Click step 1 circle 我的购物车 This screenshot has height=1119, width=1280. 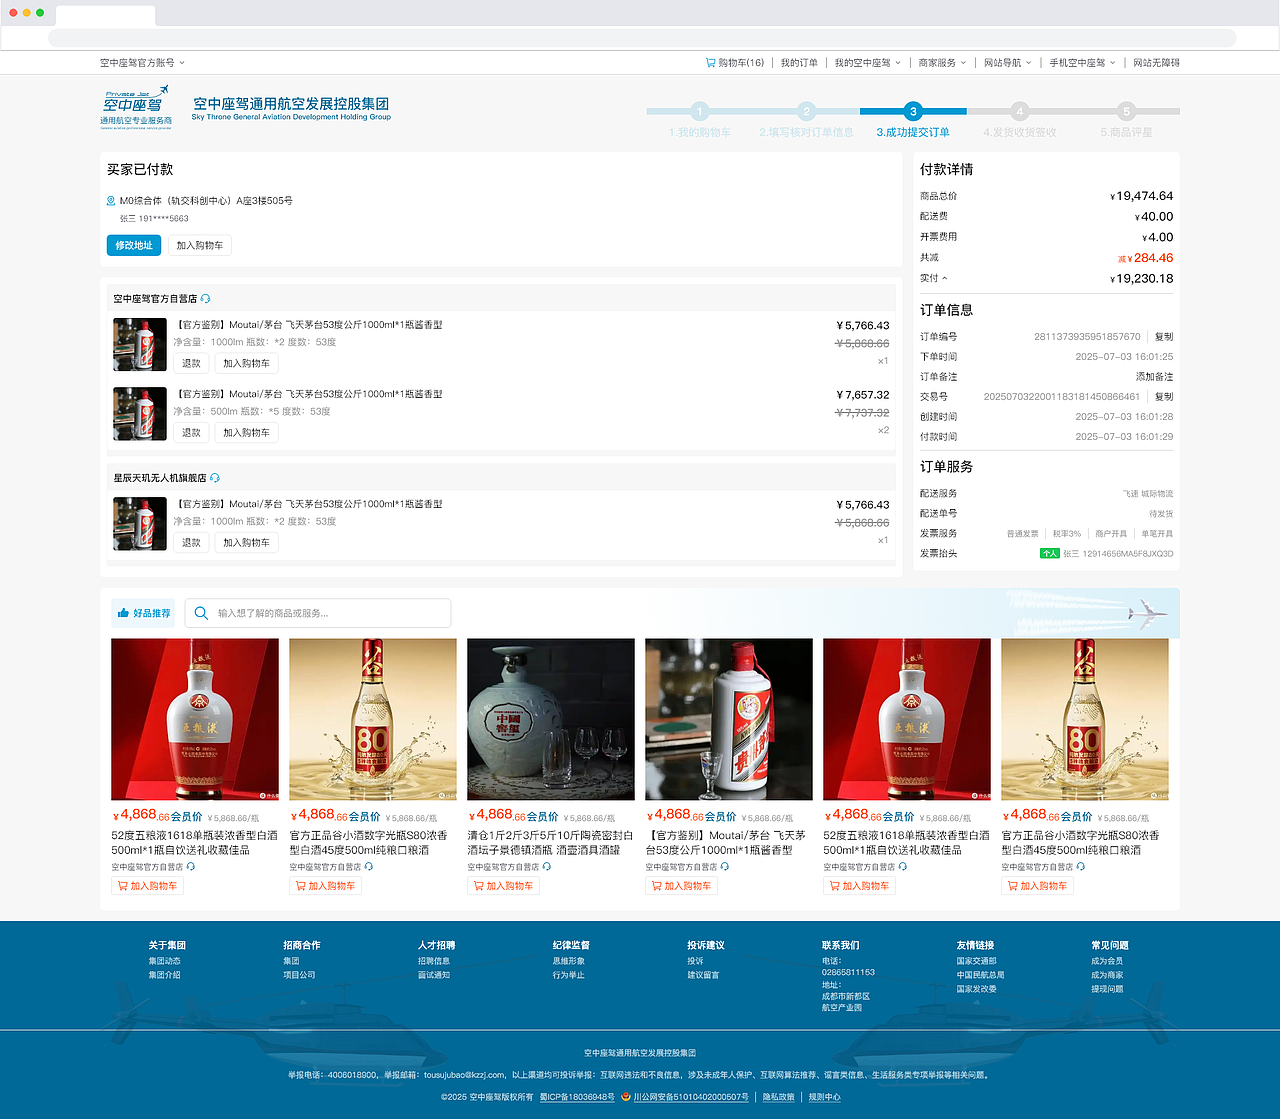[x=700, y=111]
